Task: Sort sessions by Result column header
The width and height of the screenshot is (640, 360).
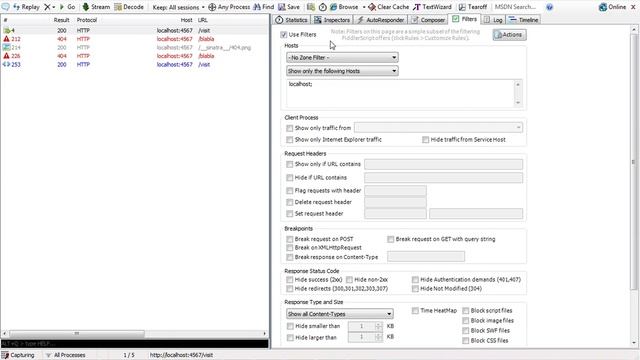Action: (x=61, y=20)
